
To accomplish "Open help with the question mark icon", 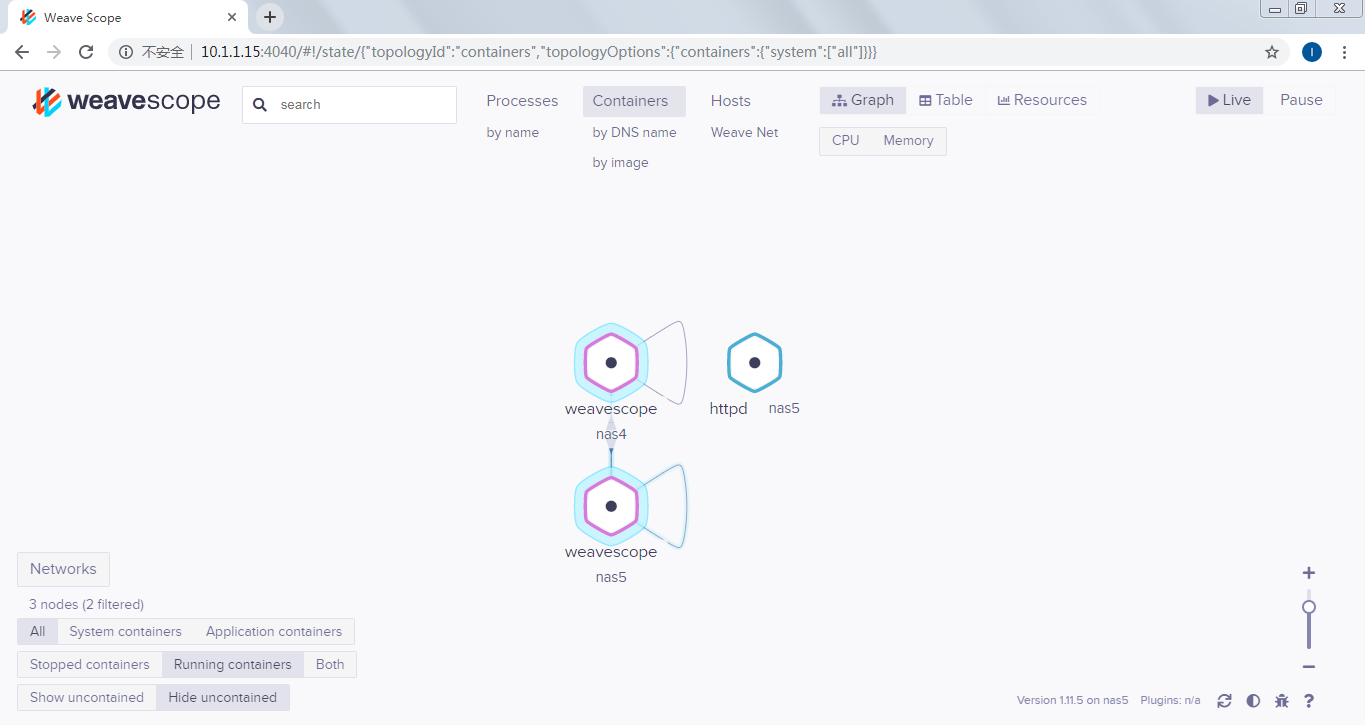I will [1309, 701].
